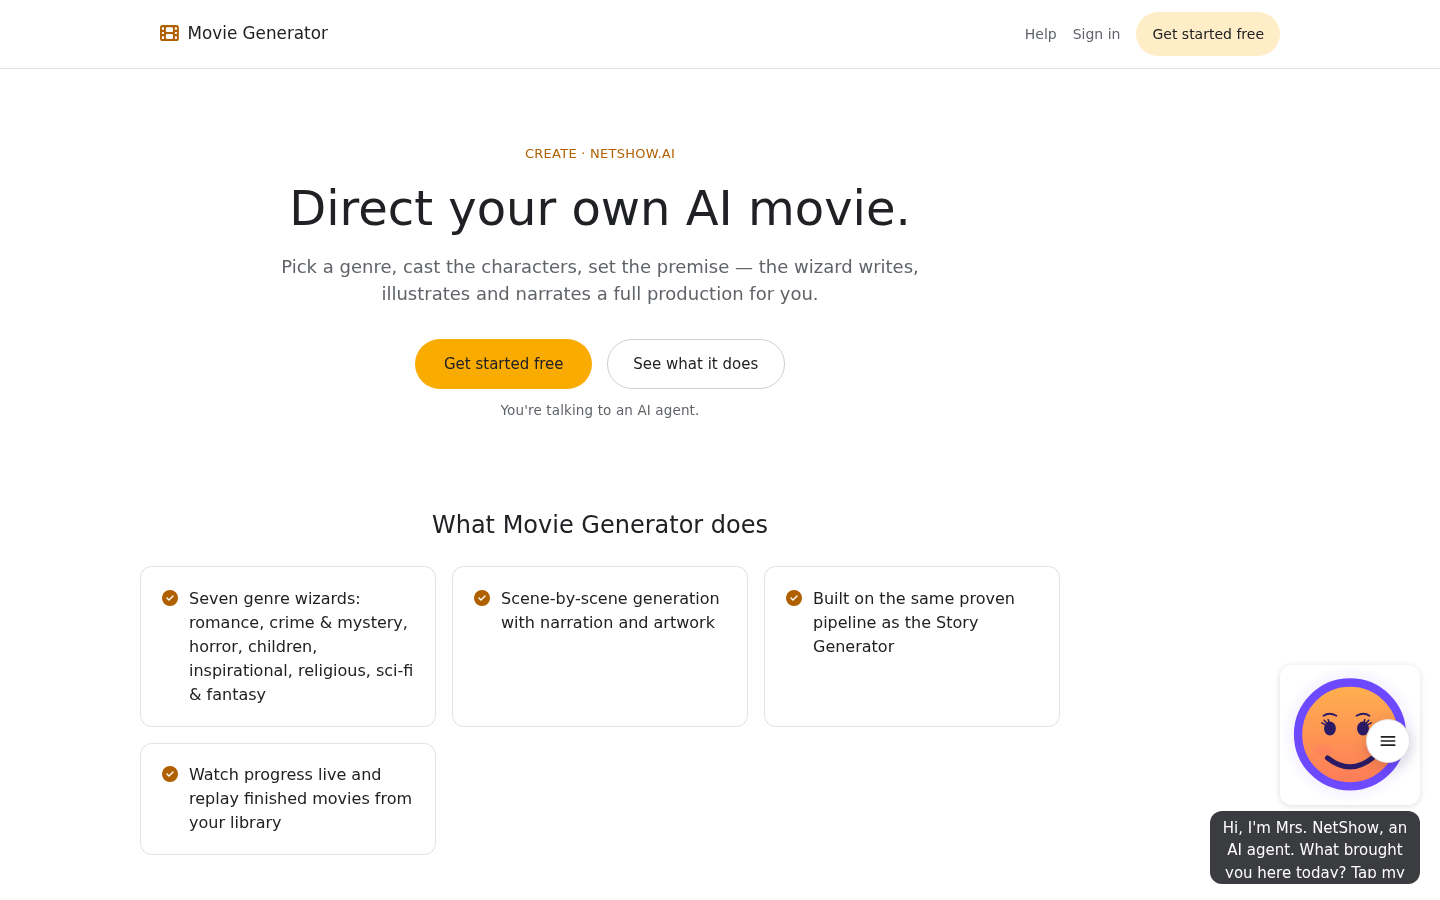
Task: Click the Mrs. NetShow greeting bubble
Action: [x=1315, y=848]
